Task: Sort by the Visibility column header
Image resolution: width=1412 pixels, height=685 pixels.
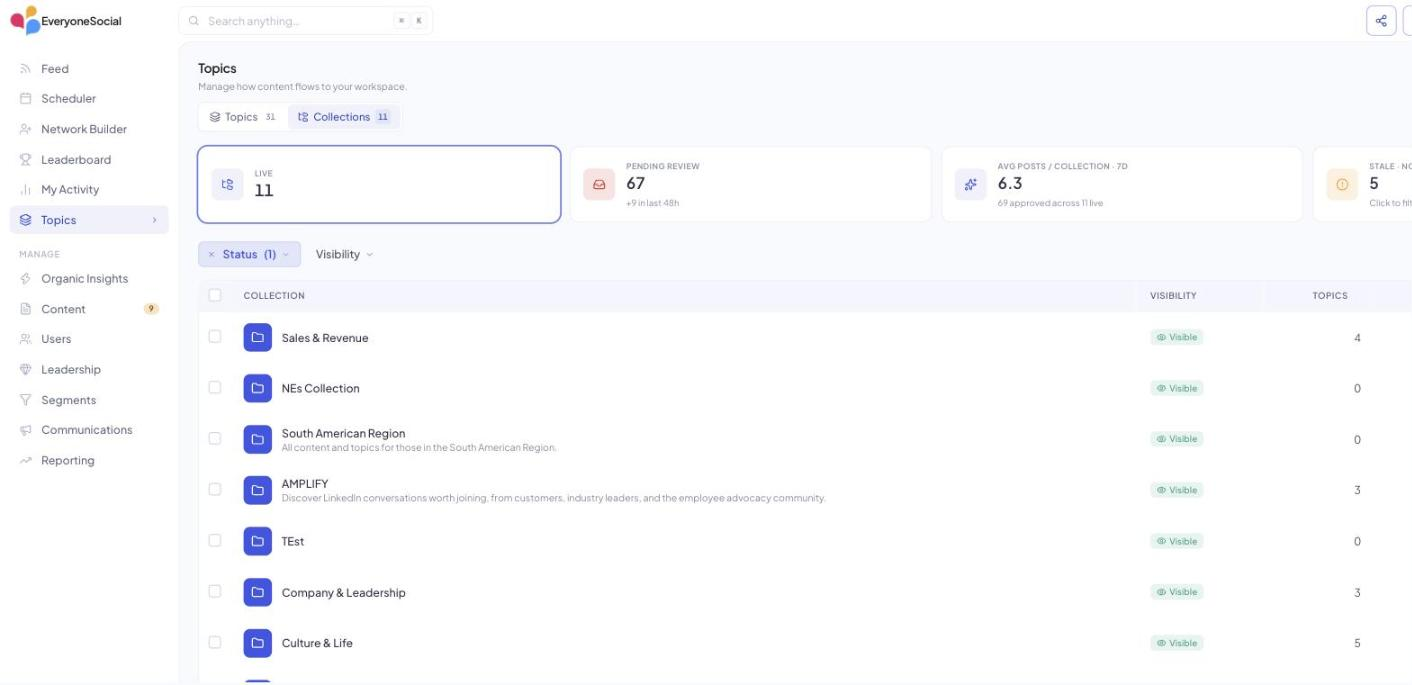Action: tap(1173, 296)
